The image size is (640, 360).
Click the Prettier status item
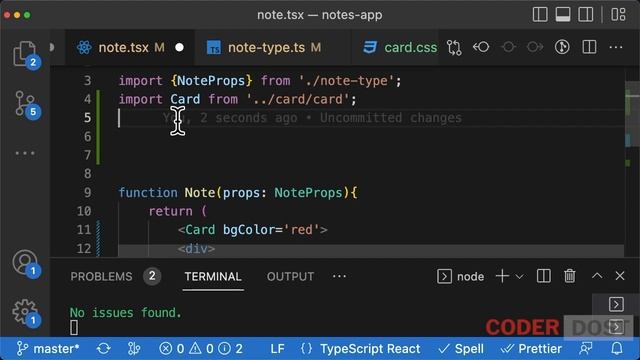[531, 349]
